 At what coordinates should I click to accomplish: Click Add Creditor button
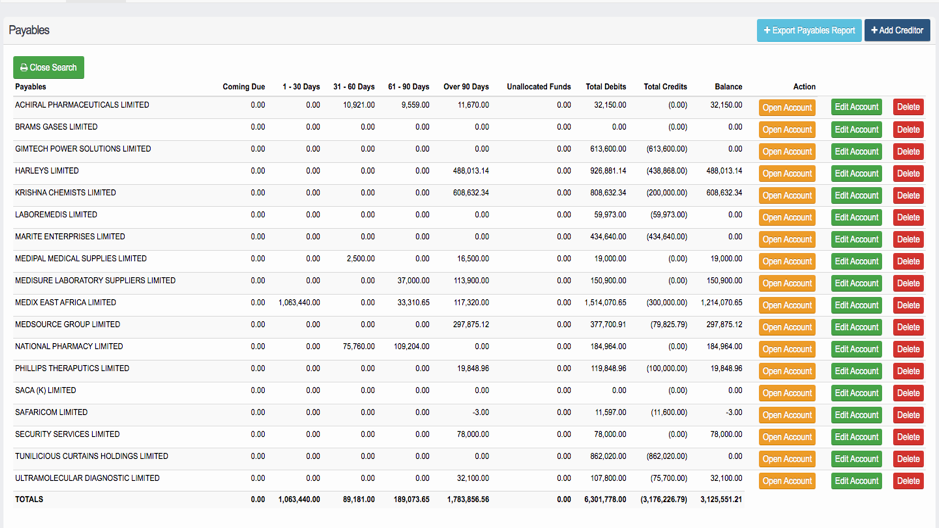pos(897,31)
